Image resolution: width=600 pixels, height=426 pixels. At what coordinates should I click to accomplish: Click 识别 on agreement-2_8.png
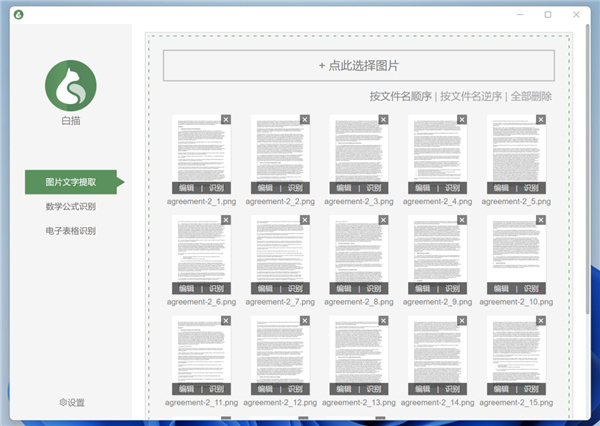pyautogui.click(x=374, y=289)
